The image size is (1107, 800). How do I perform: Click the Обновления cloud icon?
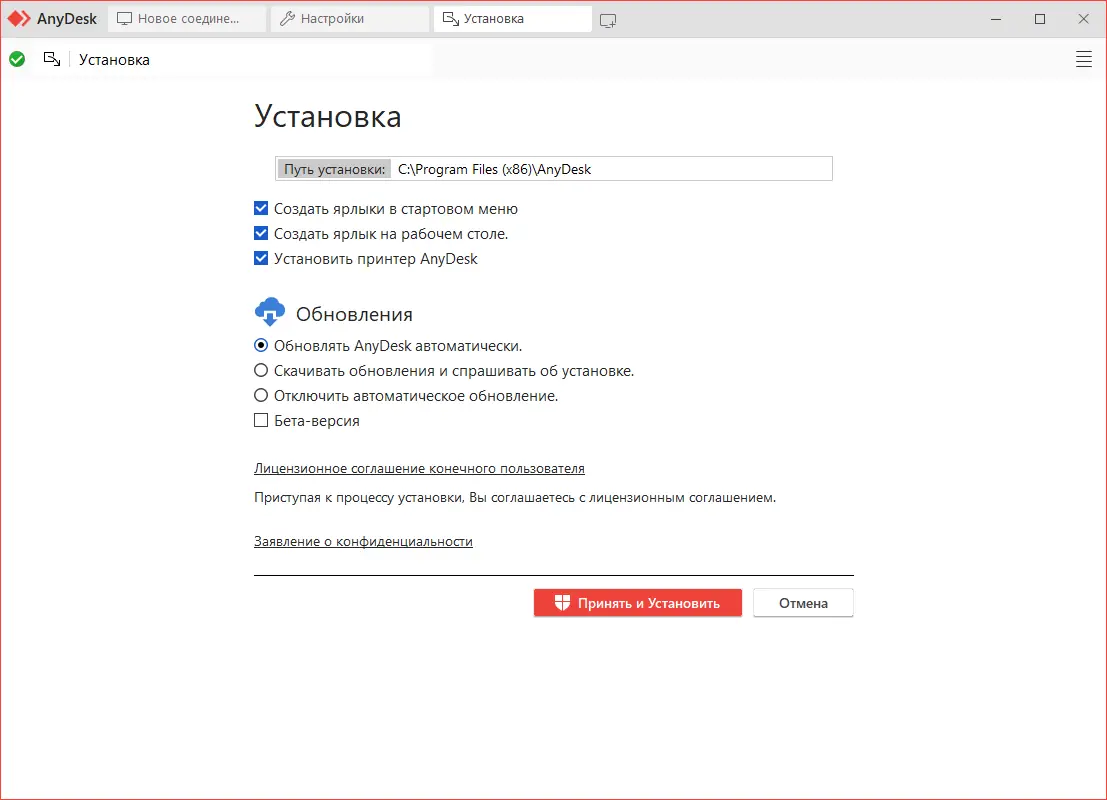[269, 311]
